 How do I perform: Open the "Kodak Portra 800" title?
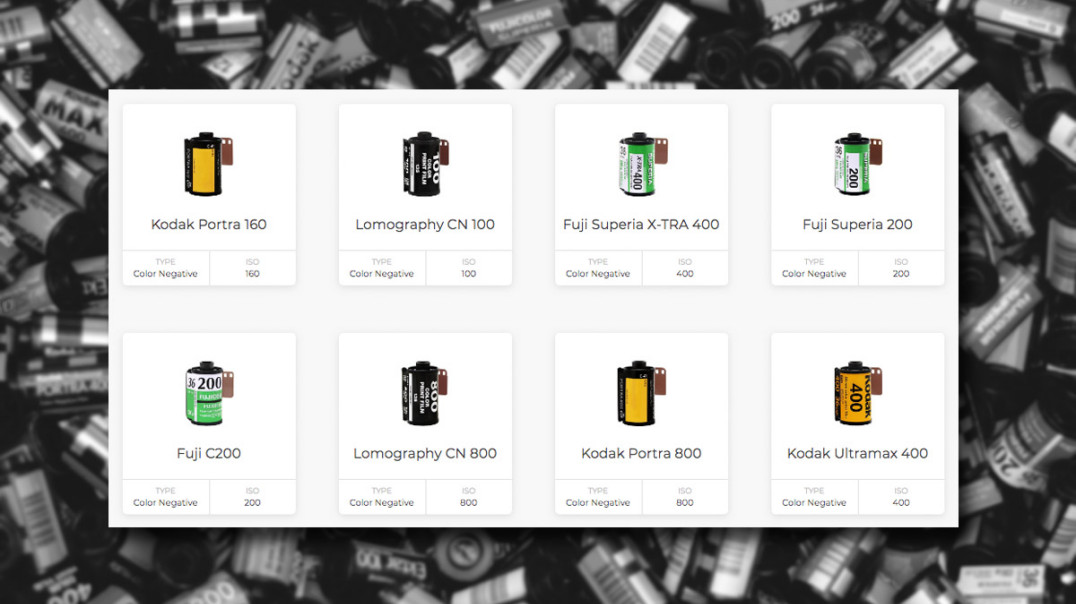point(641,454)
